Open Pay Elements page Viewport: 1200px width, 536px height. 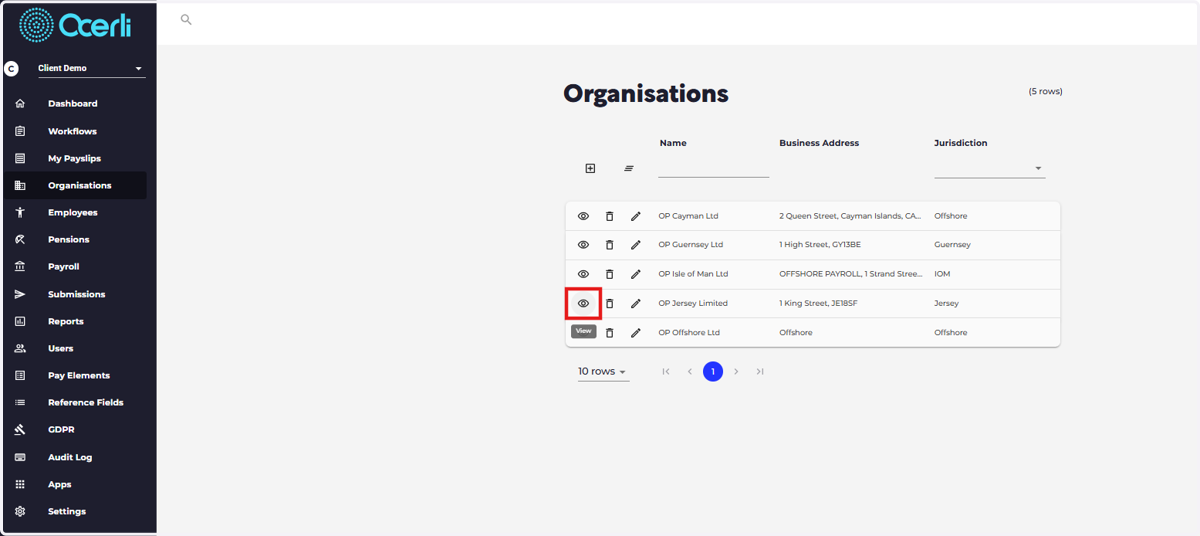(79, 375)
